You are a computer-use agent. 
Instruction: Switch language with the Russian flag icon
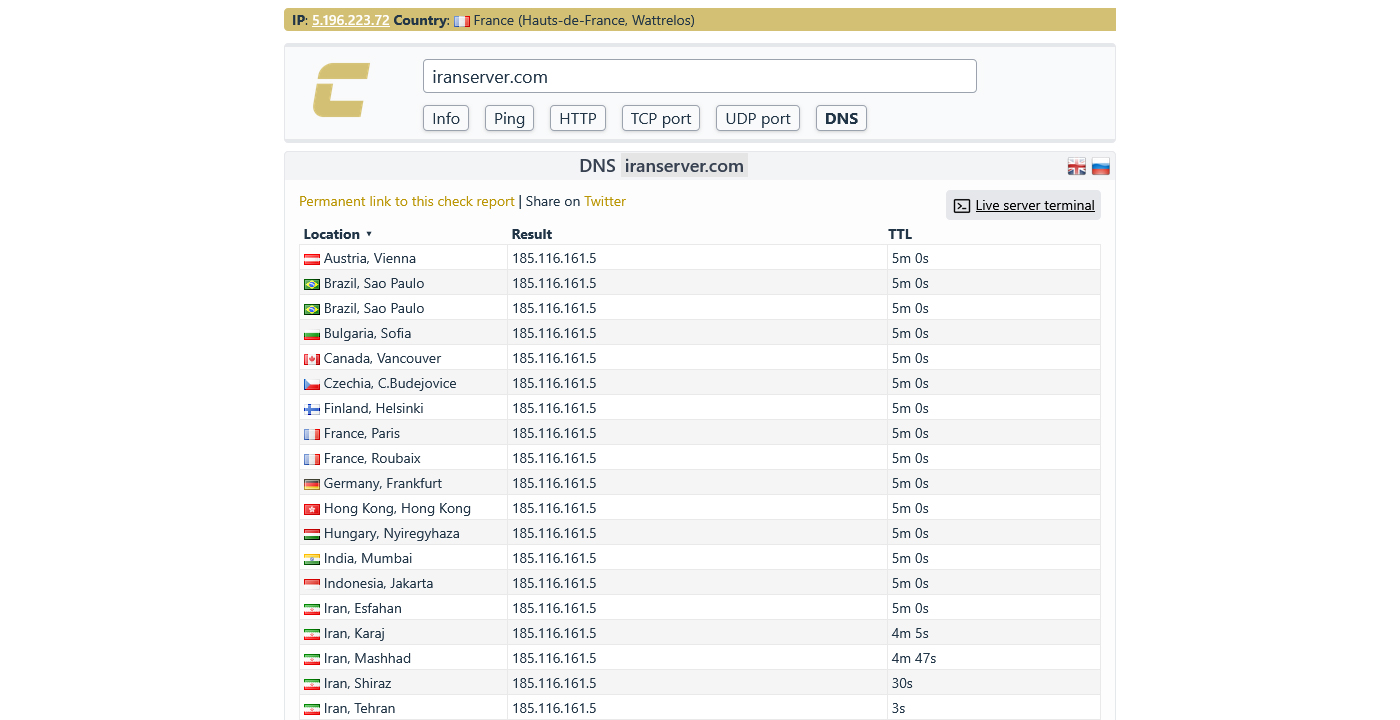(1100, 167)
